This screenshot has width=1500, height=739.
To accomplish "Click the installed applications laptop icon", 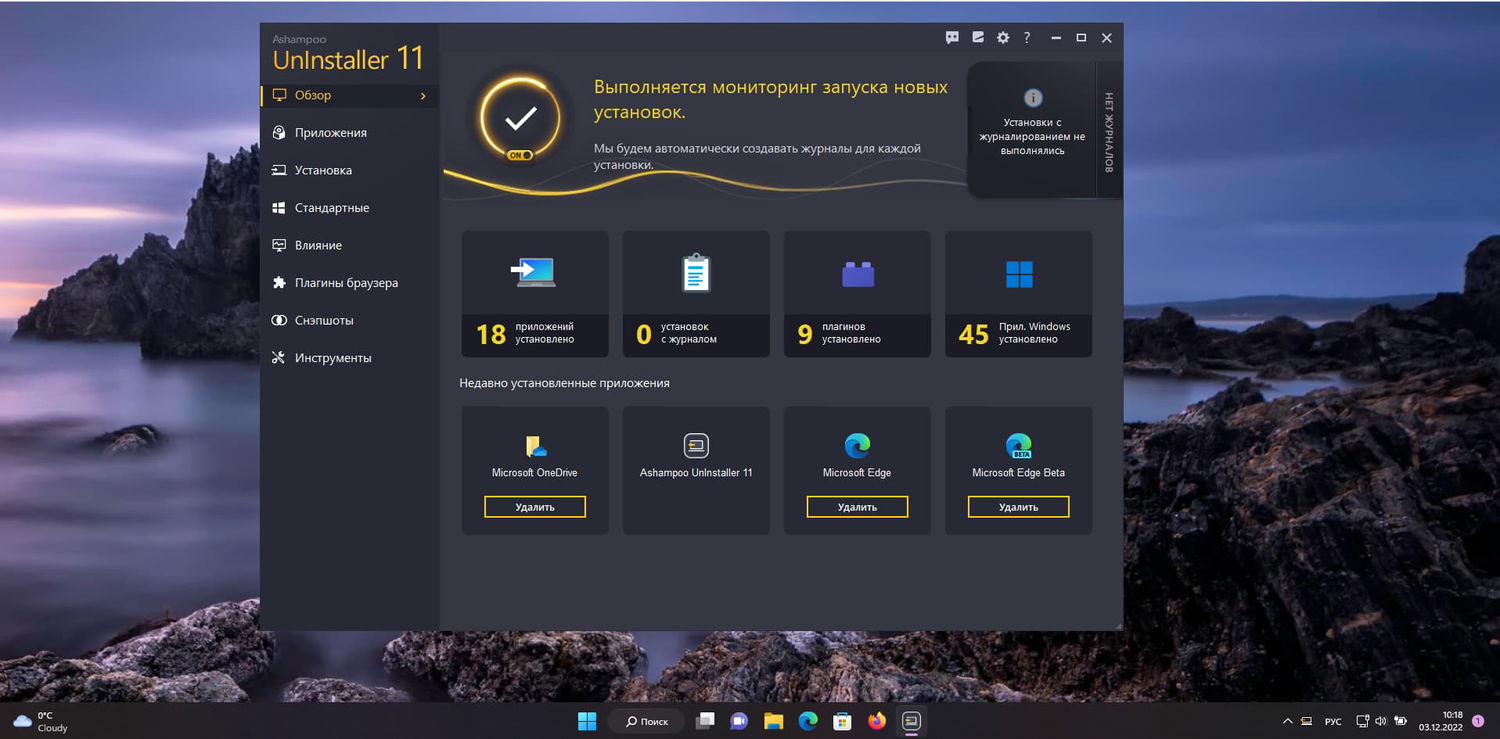I will pyautogui.click(x=534, y=273).
